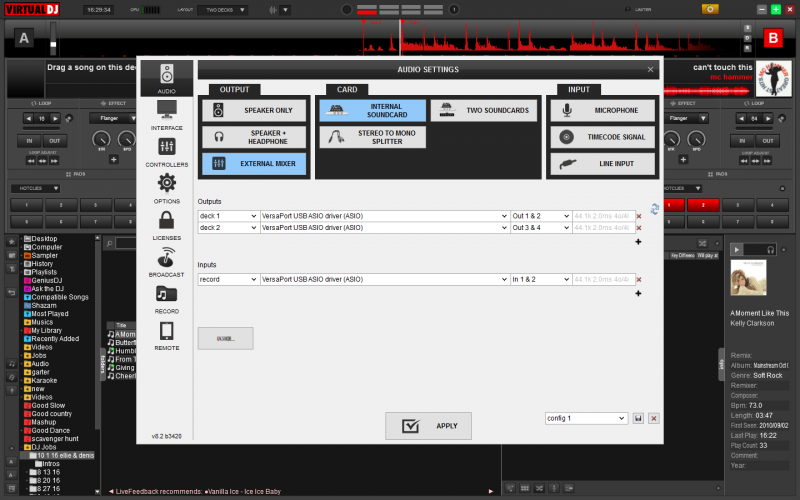Refresh the audio device list

point(655,209)
